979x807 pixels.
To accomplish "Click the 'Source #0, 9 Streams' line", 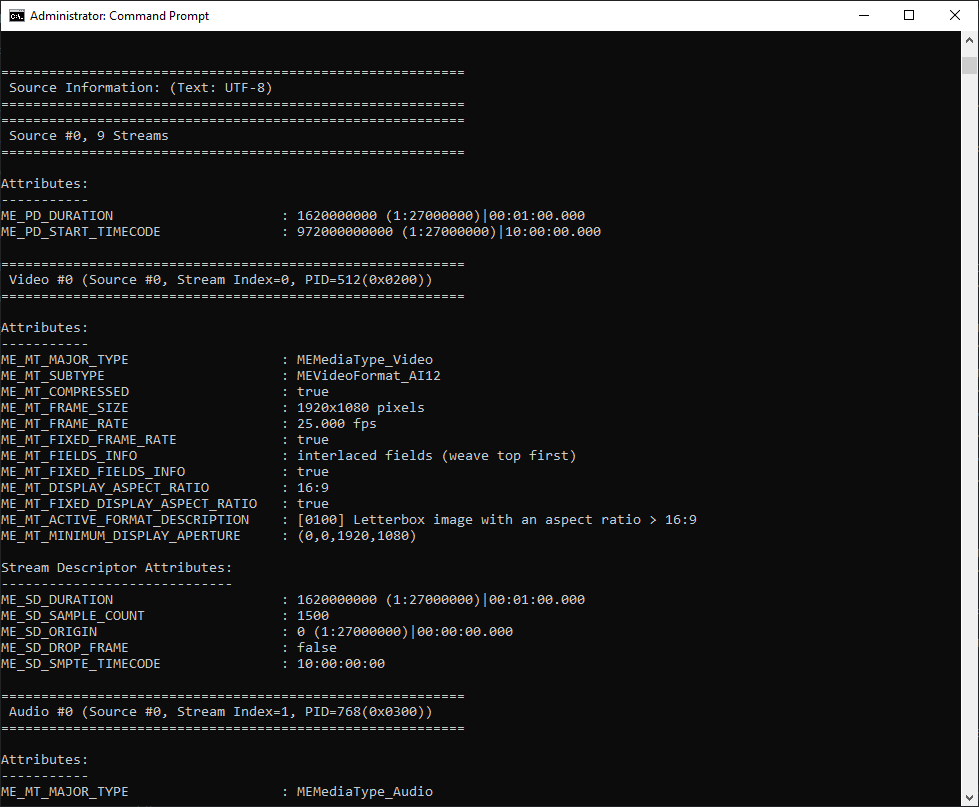I will point(89,136).
